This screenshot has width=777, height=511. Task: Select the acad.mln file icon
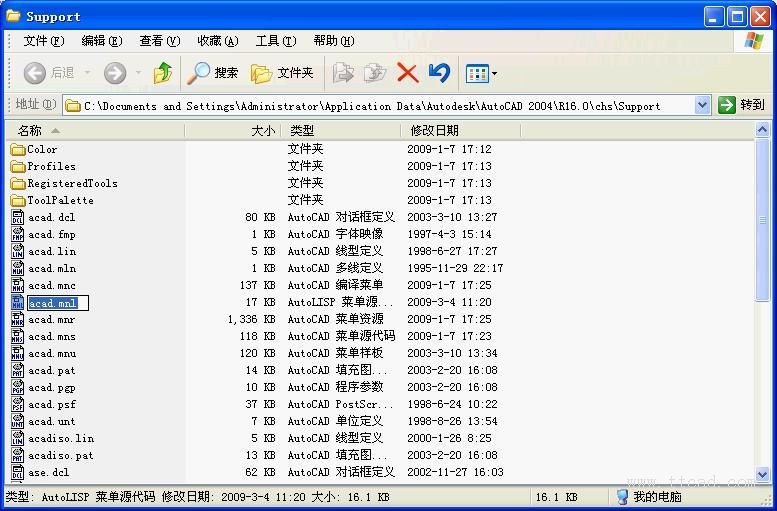(x=17, y=269)
